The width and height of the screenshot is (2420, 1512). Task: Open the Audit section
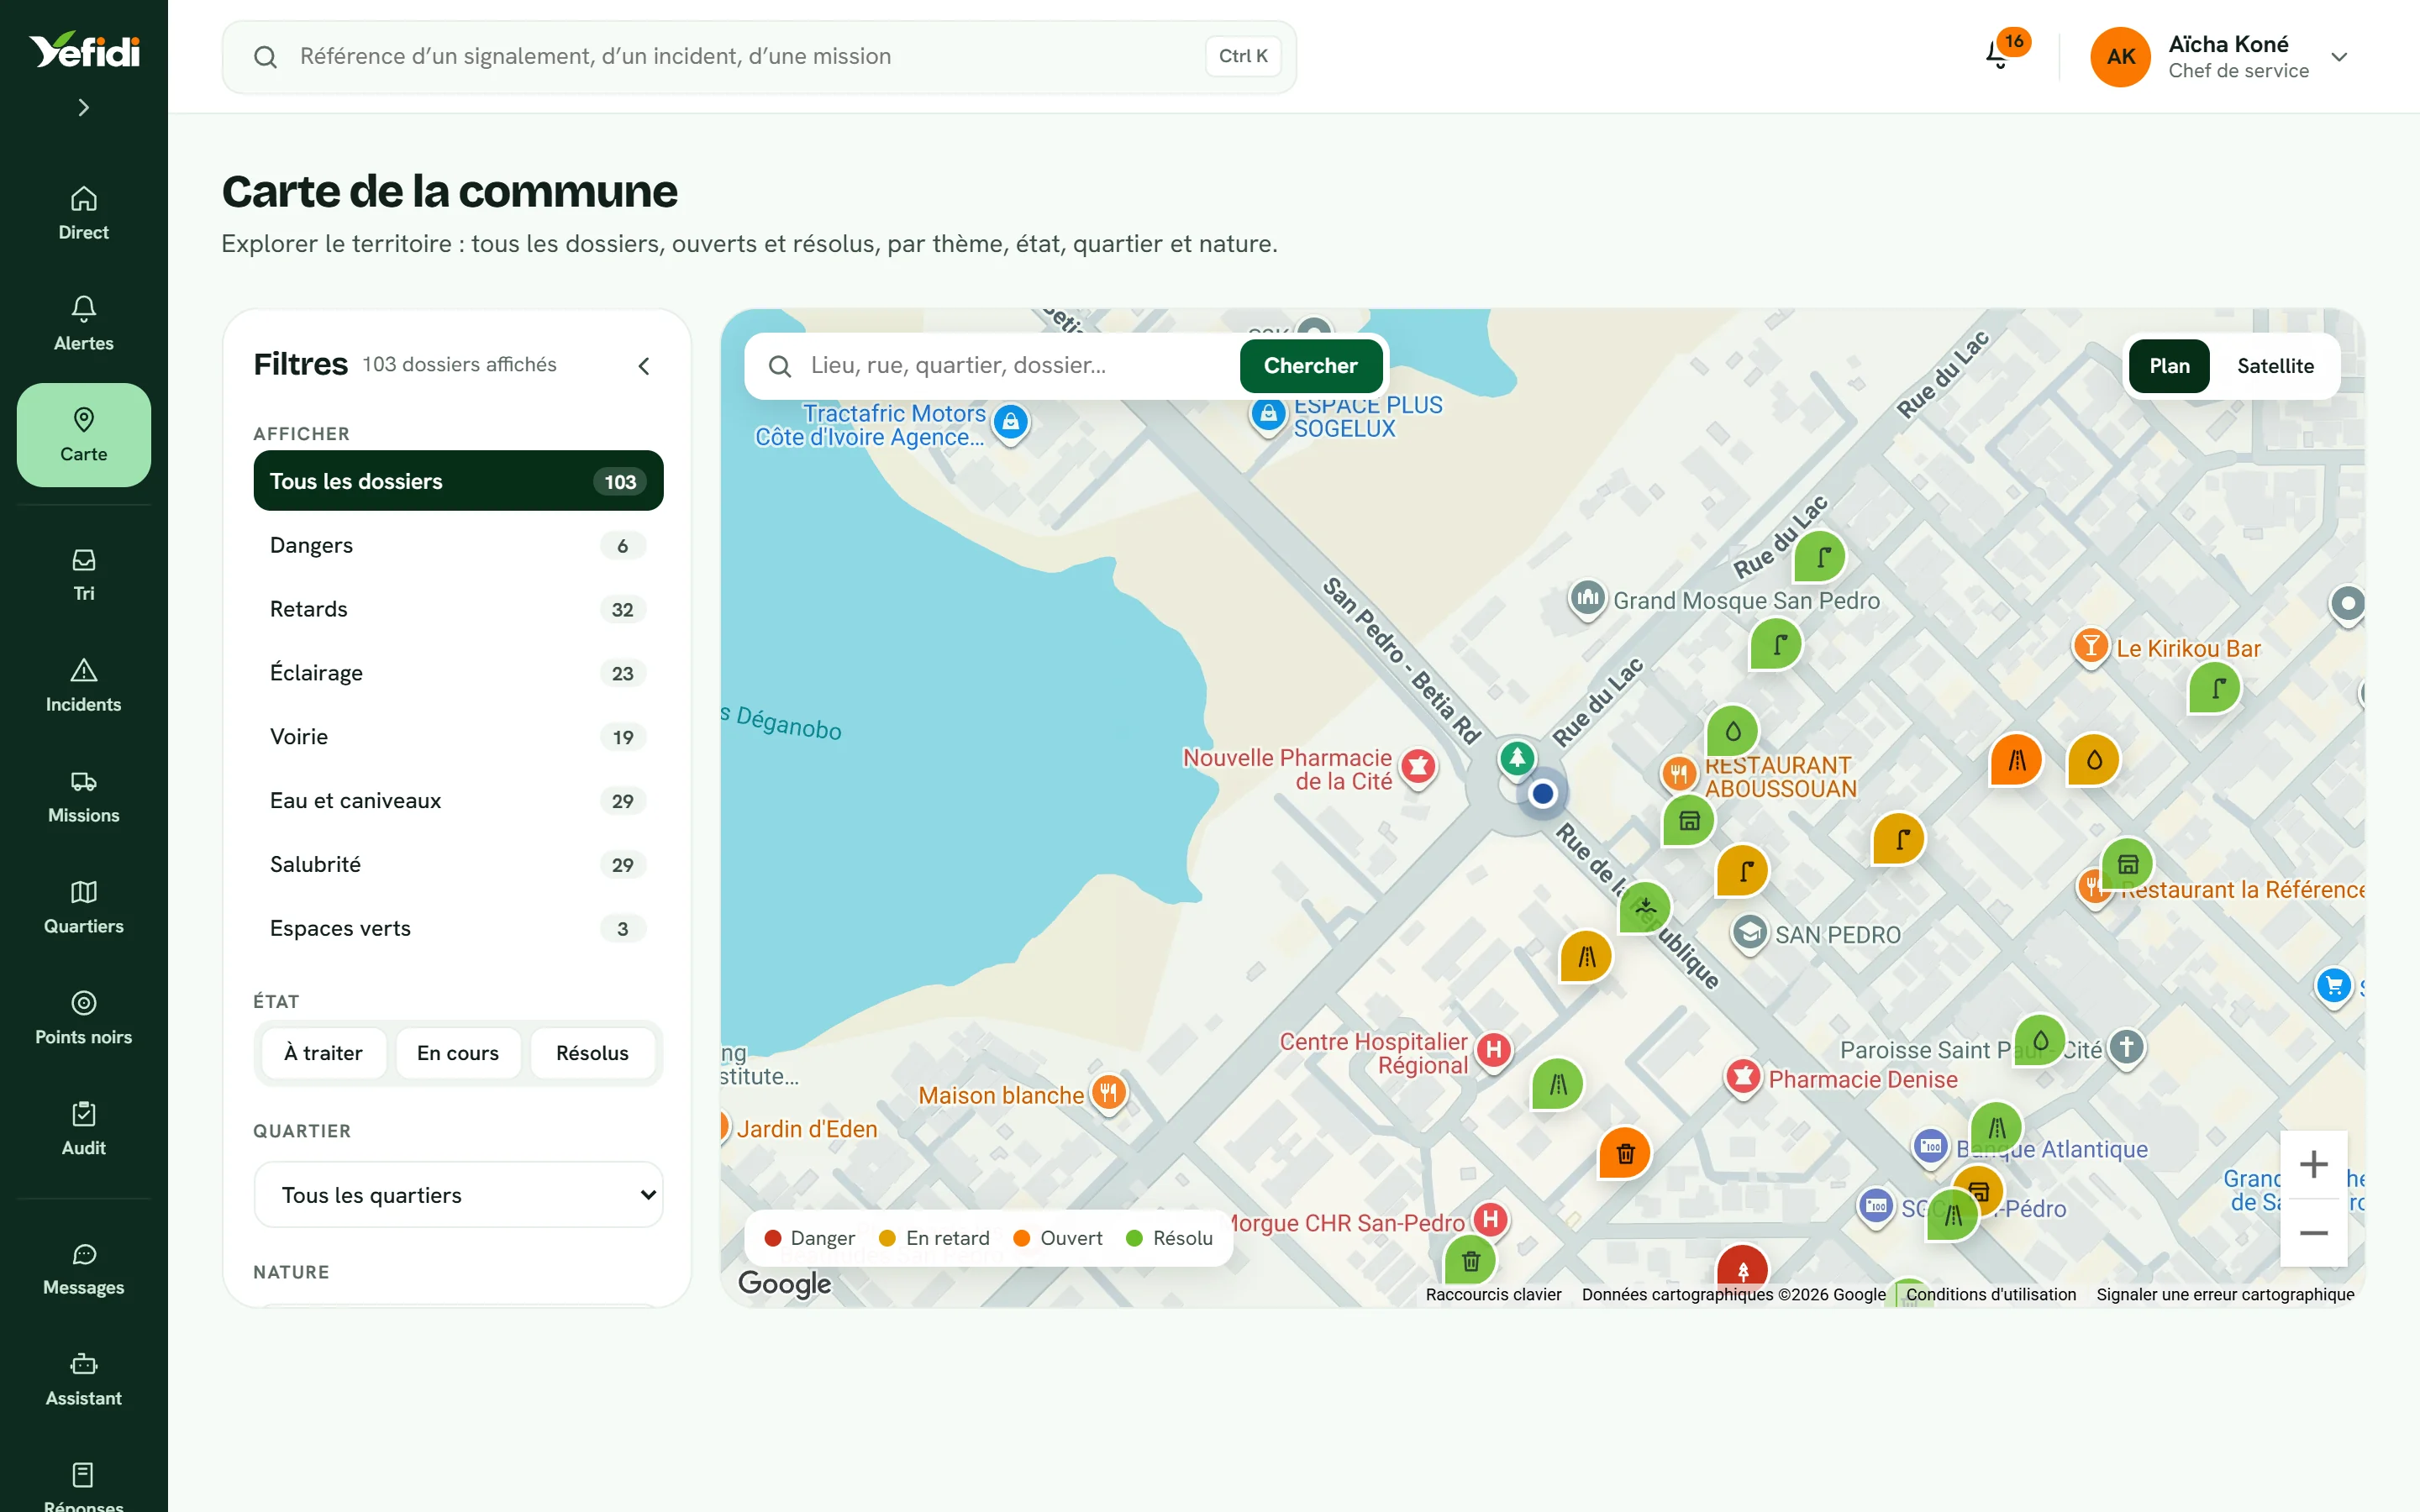[84, 1130]
